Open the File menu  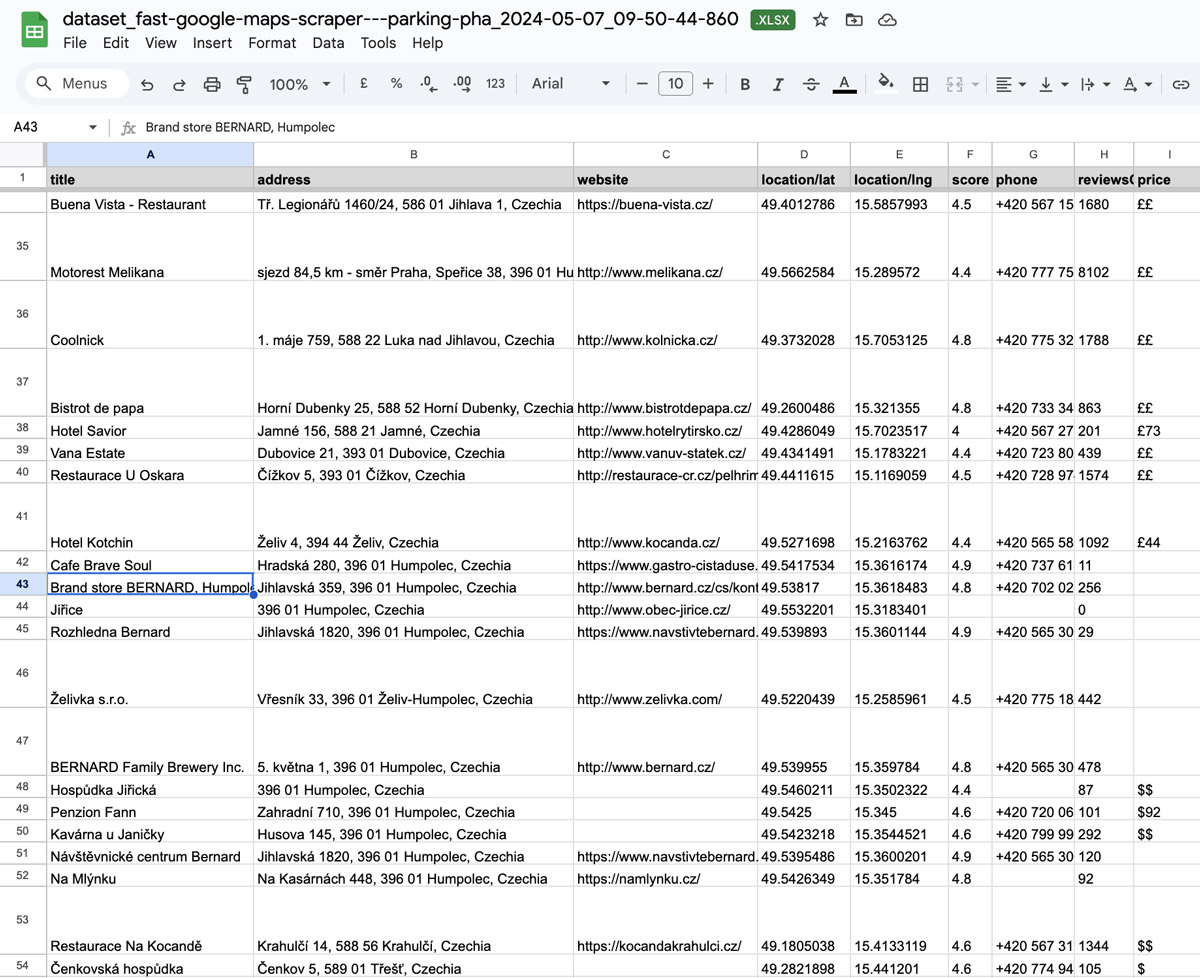coord(75,43)
